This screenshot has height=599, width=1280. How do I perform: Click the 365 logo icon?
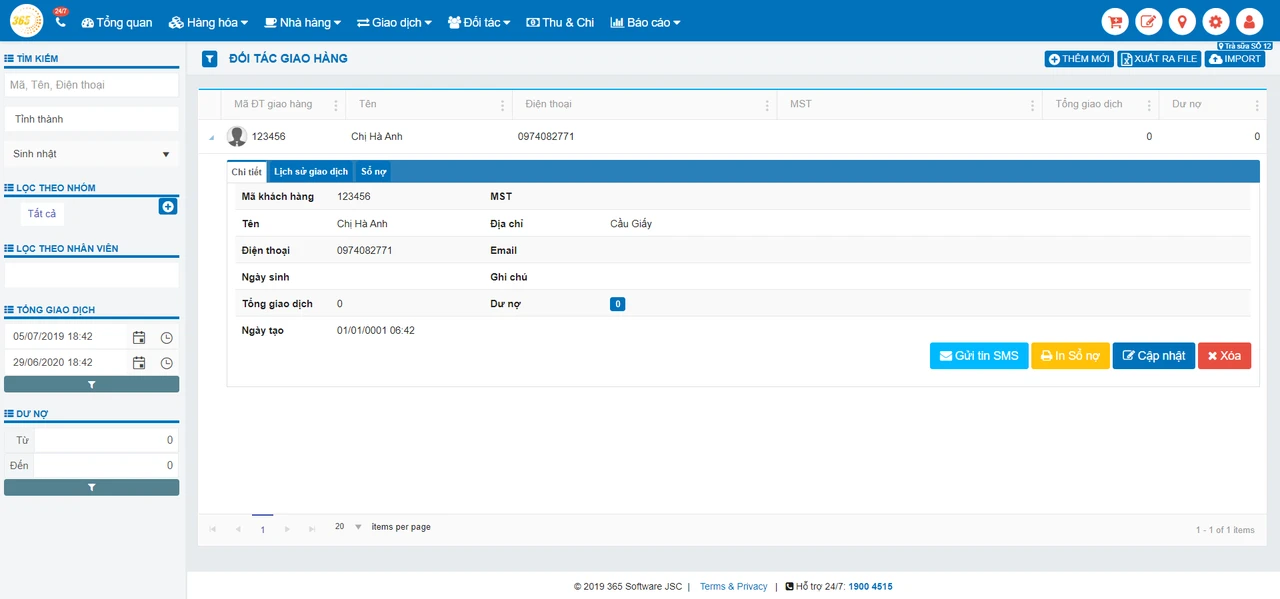tap(27, 20)
